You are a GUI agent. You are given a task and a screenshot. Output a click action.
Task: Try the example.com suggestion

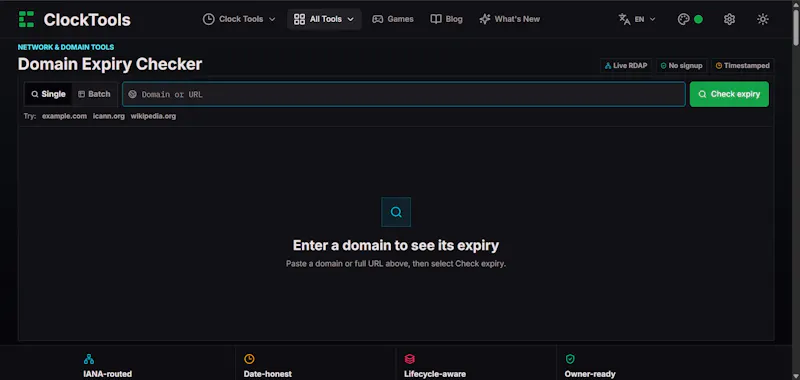click(x=64, y=116)
